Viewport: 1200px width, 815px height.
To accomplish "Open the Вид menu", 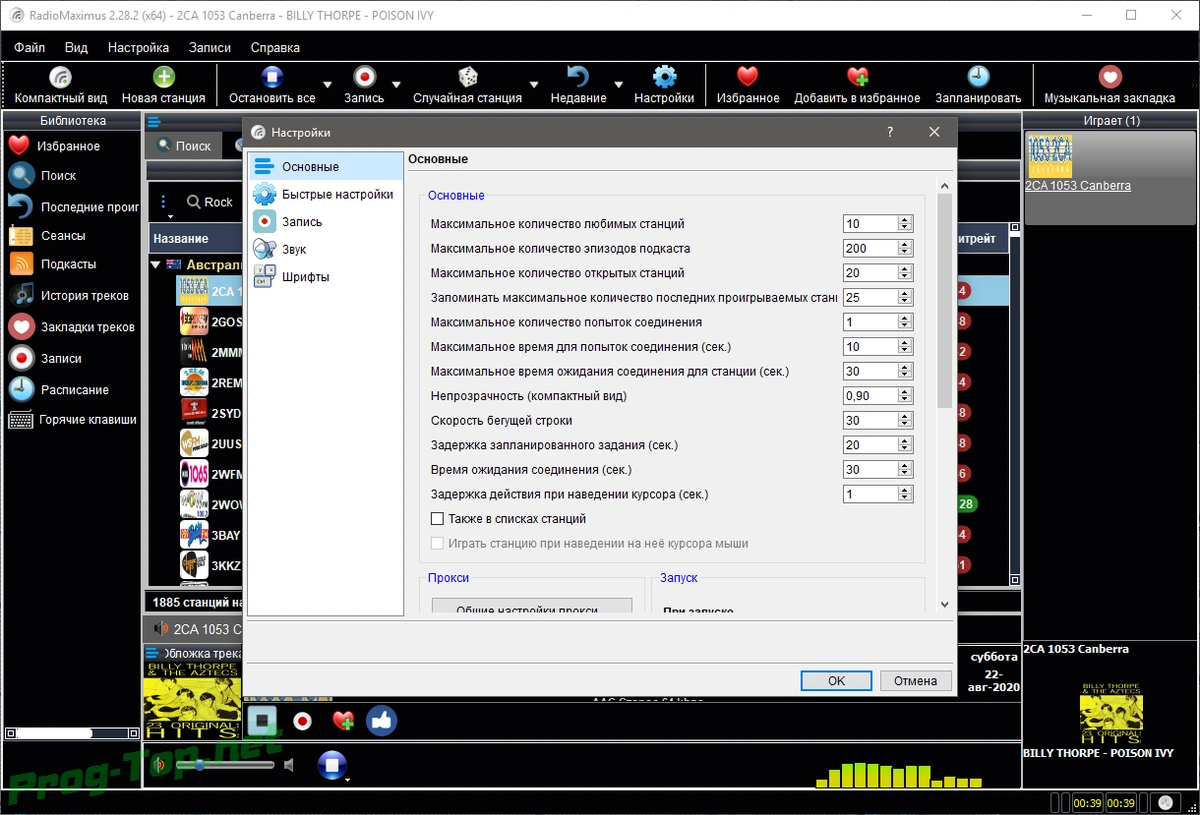I will tap(76, 47).
